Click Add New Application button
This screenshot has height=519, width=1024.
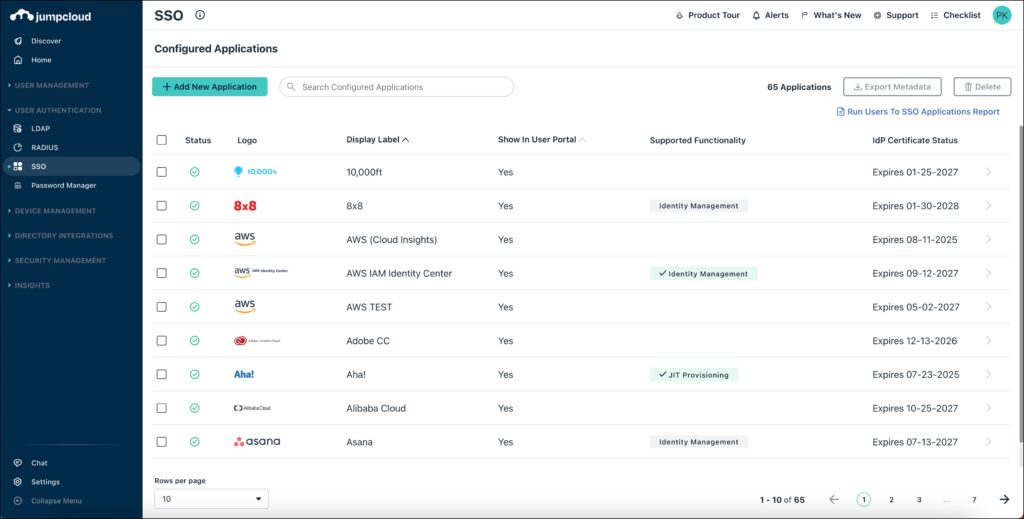[209, 87]
